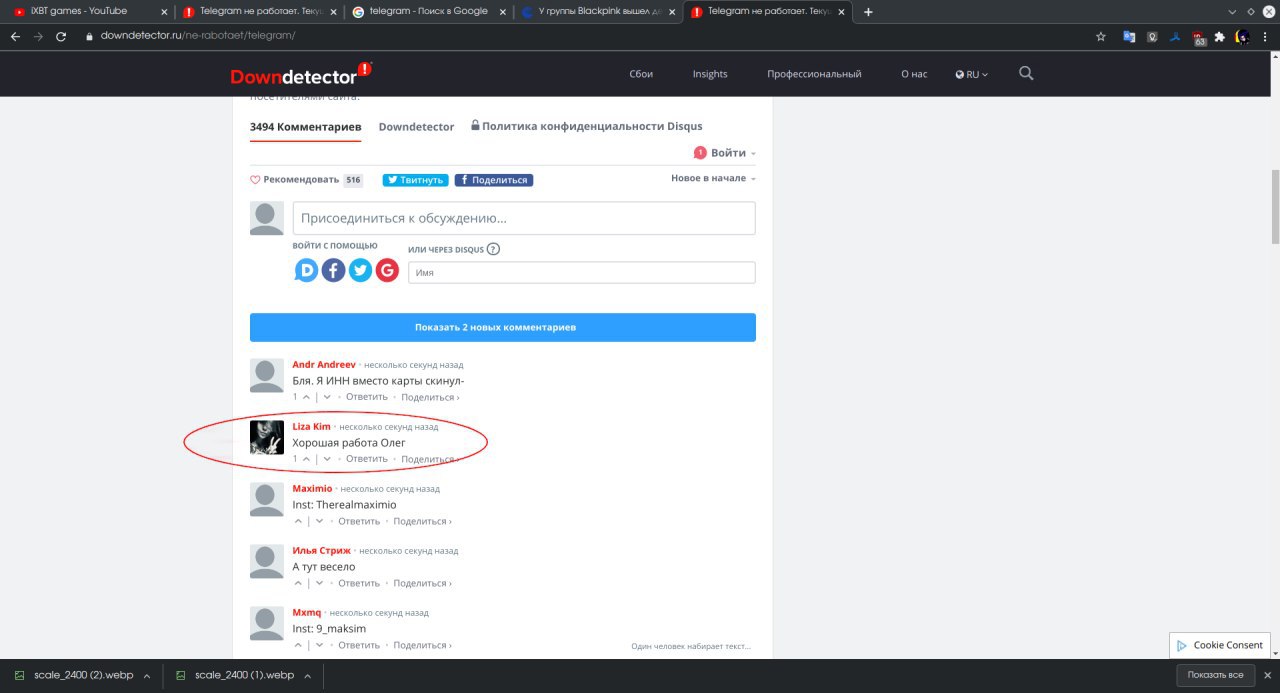The height and width of the screenshot is (693, 1280).
Task: Open Chrome three-dot menu
Action: [1265, 36]
